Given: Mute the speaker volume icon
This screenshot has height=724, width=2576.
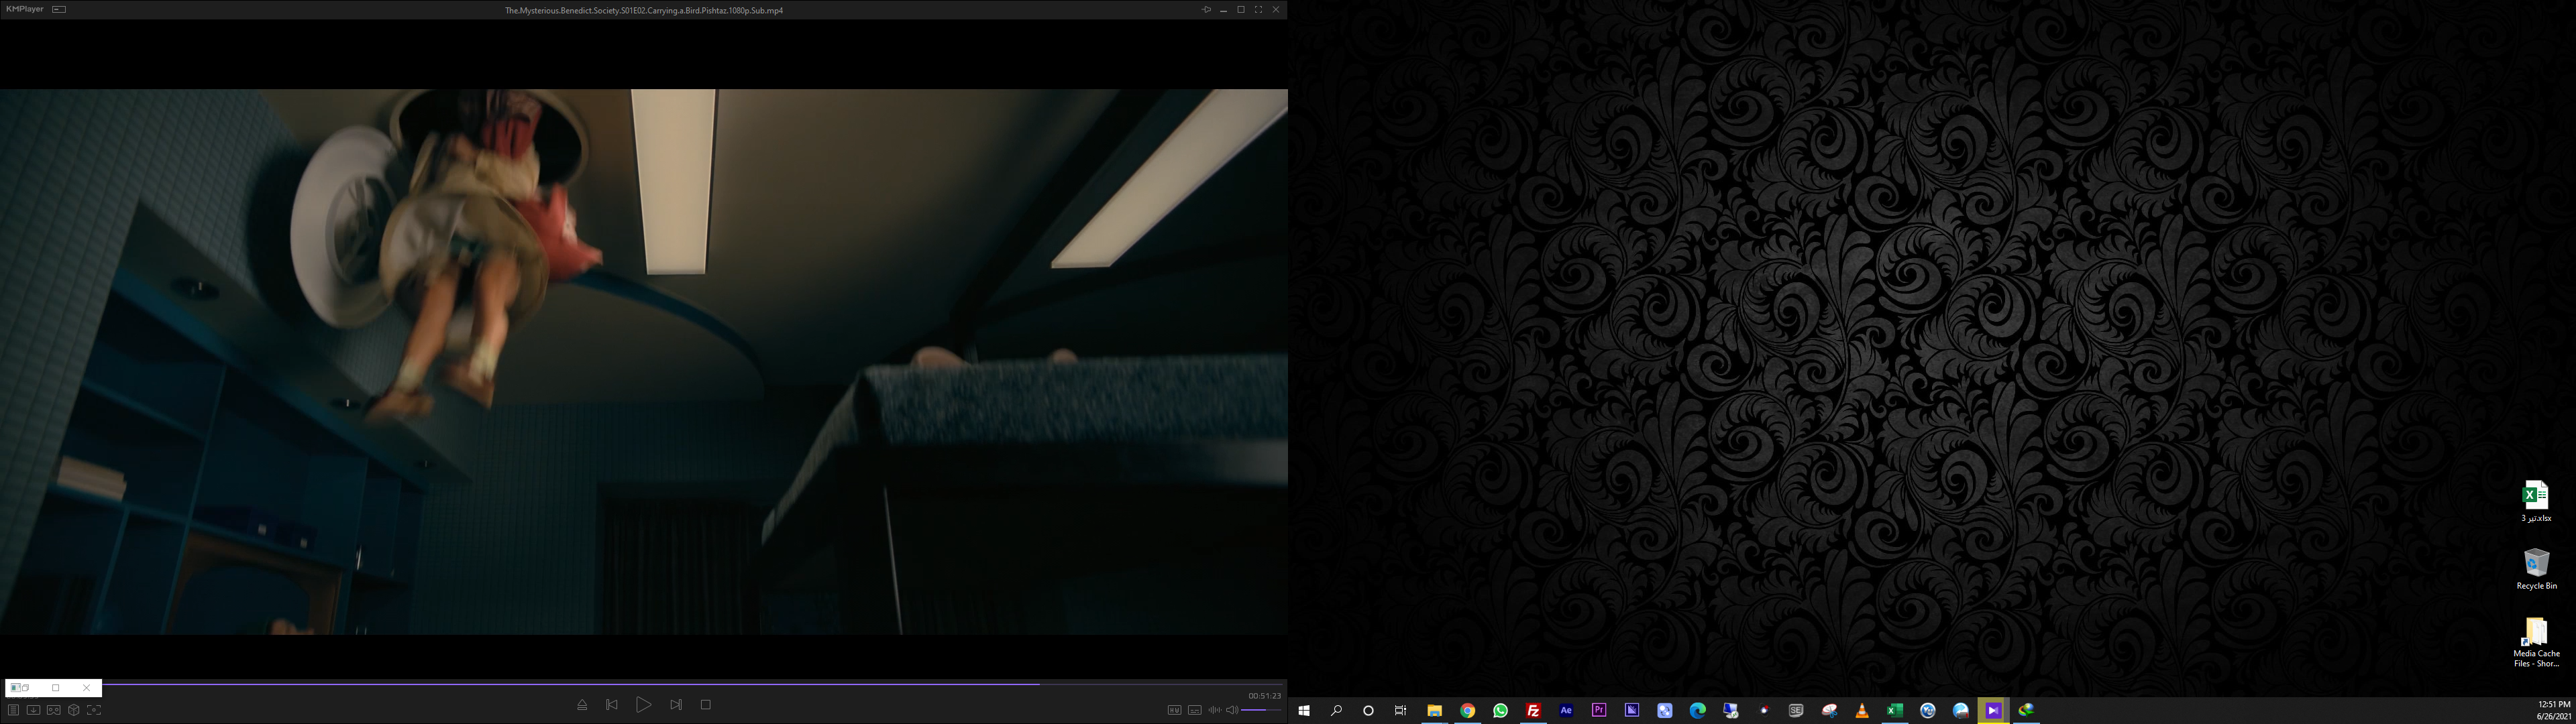Looking at the screenshot, I should (1232, 710).
